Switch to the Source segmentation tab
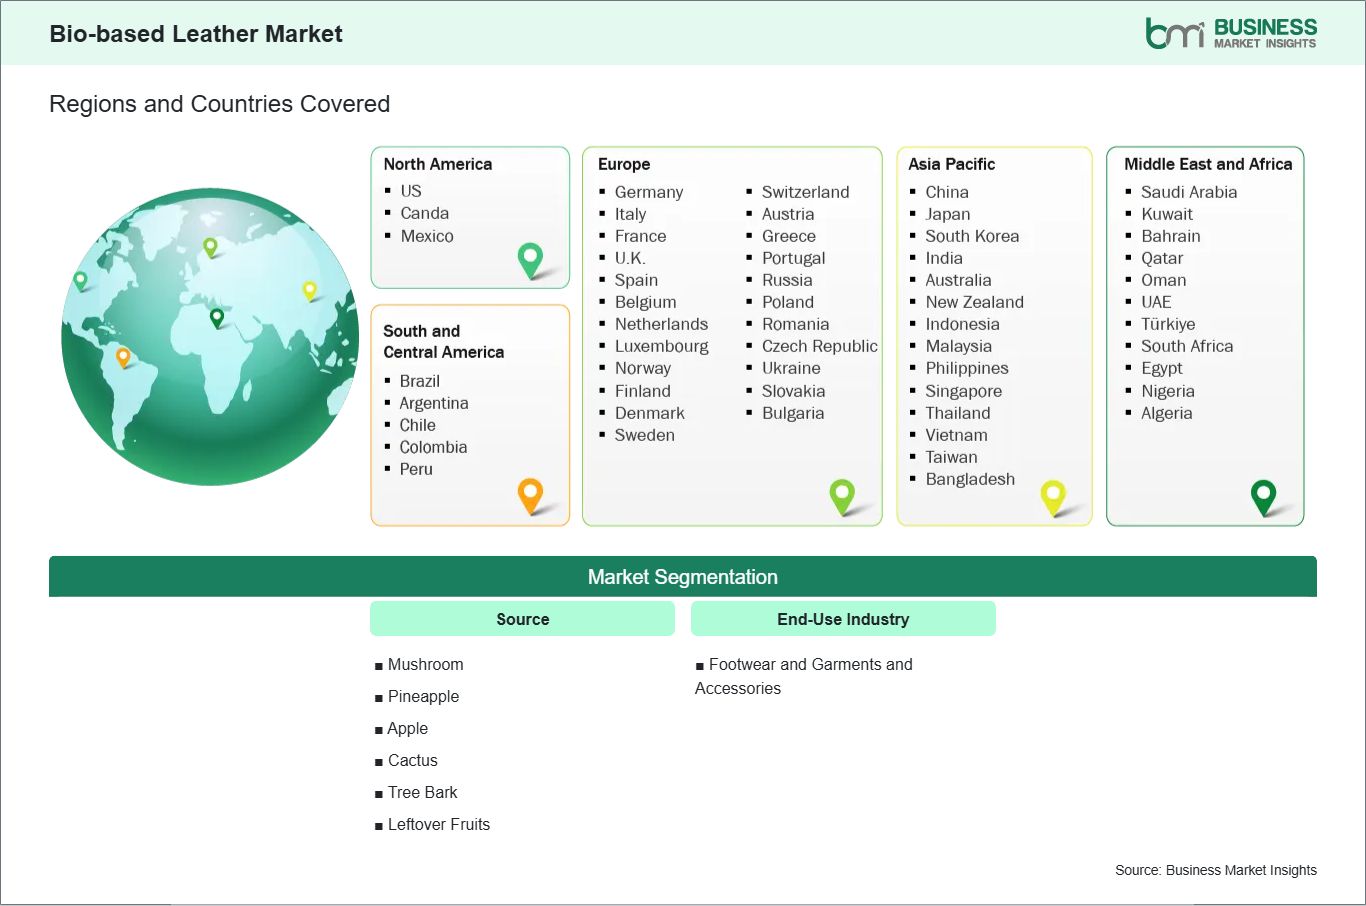 point(521,618)
